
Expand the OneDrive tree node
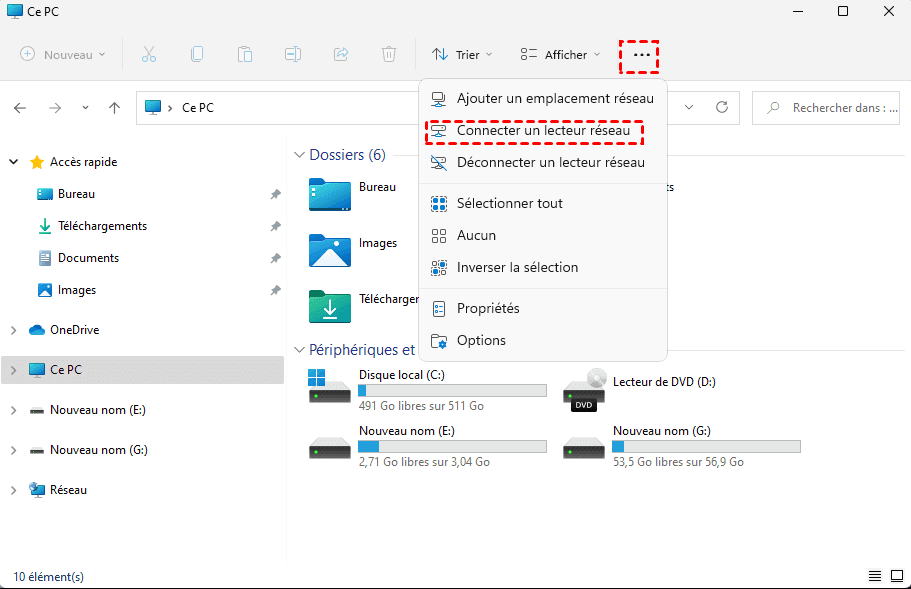pyautogui.click(x=13, y=330)
